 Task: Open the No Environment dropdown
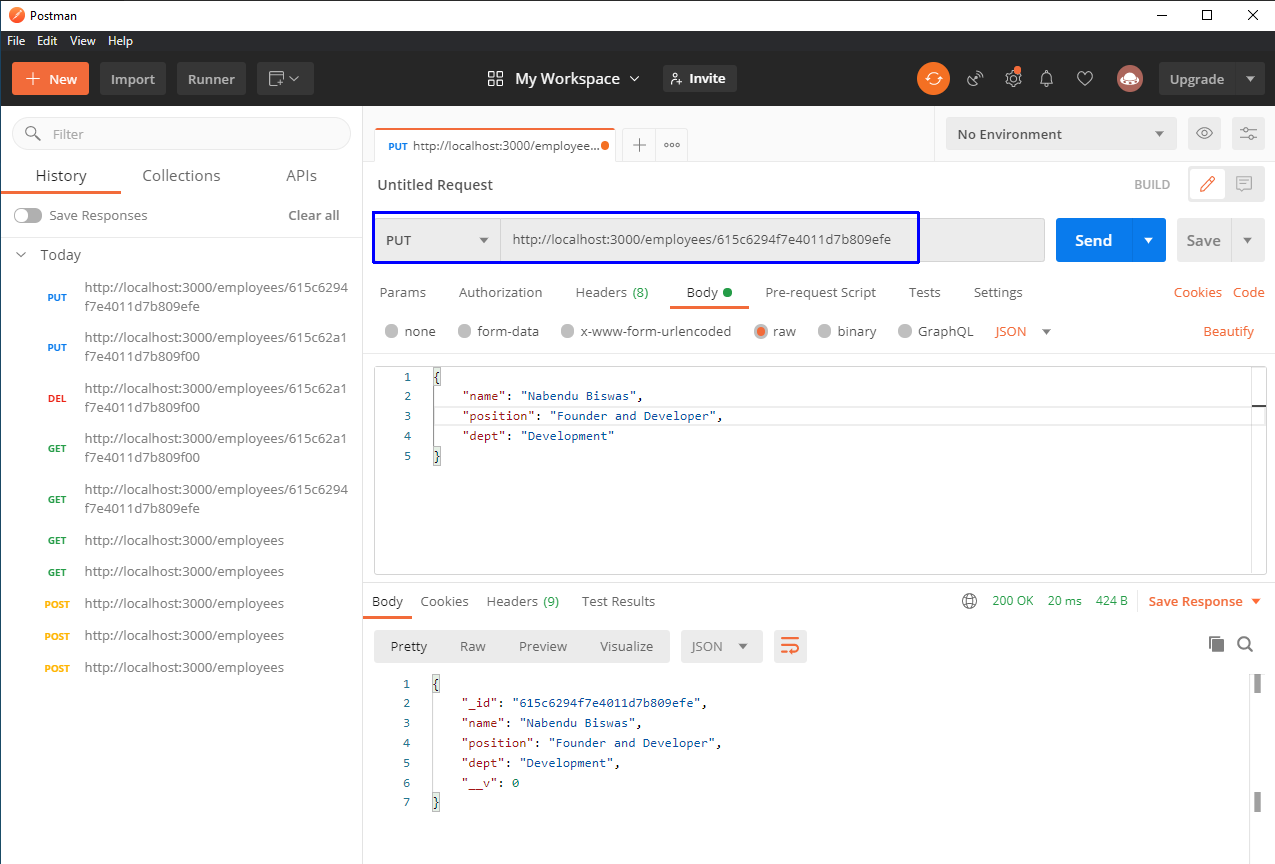(1061, 134)
